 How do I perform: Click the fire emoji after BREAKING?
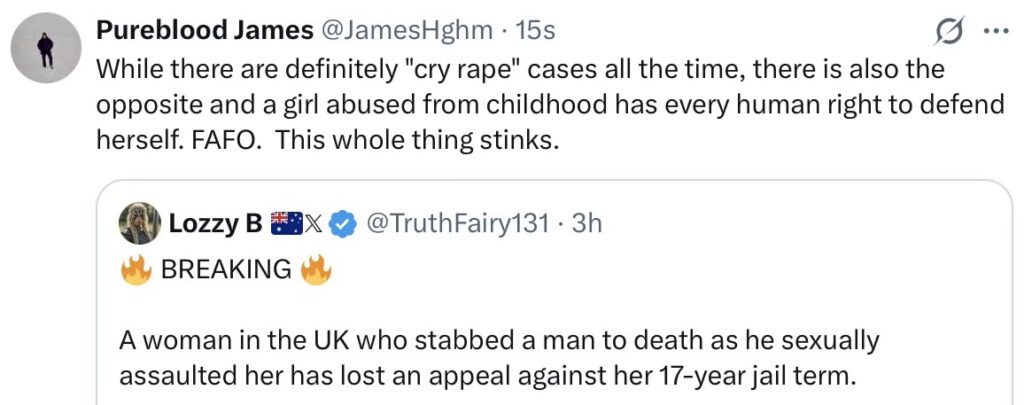click(316, 268)
